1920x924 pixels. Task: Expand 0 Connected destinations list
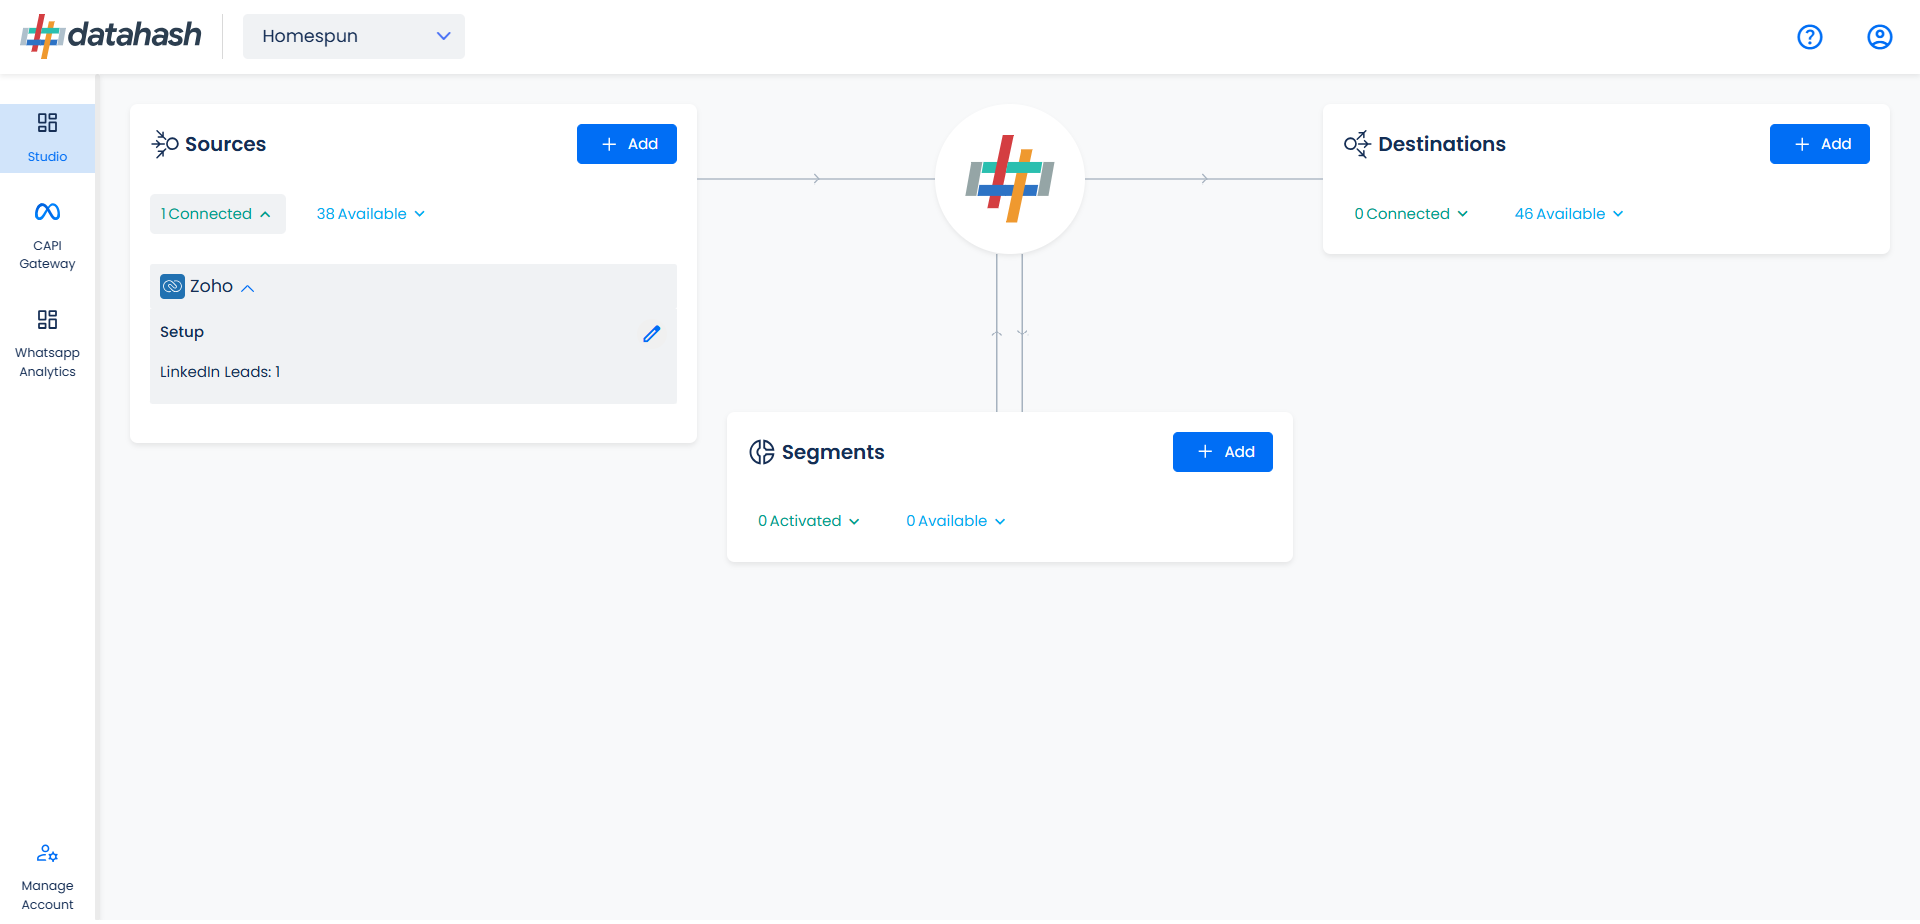(x=1410, y=214)
